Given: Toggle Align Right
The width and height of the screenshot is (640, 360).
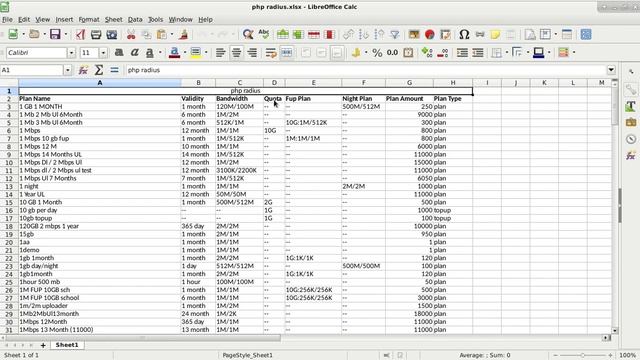Looking at the screenshot, I should pos(252,53).
